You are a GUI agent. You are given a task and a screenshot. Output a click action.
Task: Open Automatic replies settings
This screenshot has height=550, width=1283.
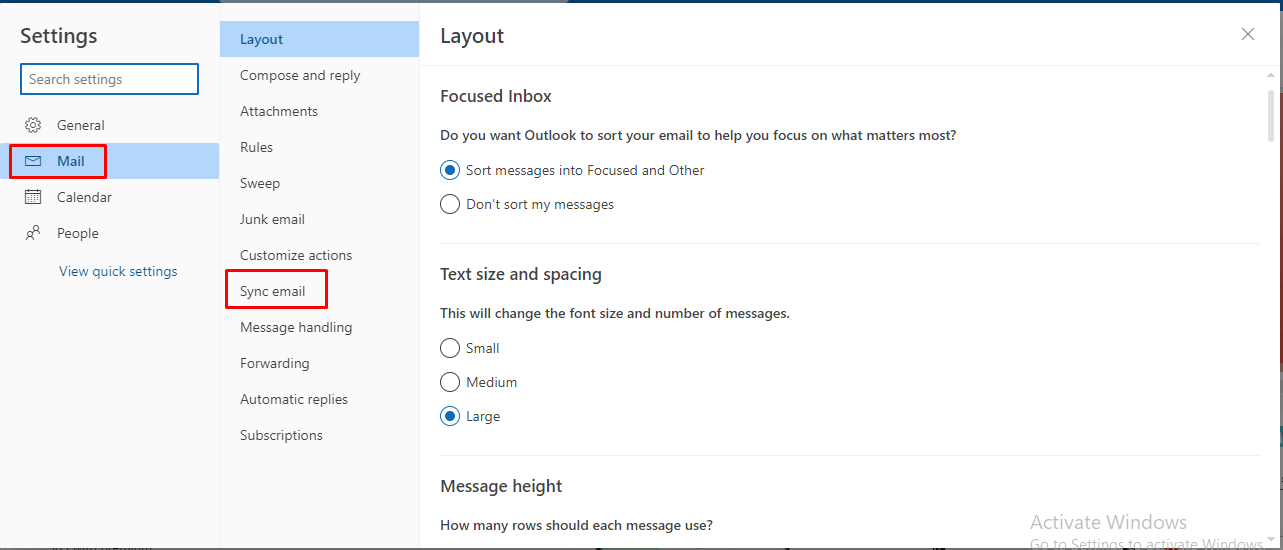(x=294, y=399)
